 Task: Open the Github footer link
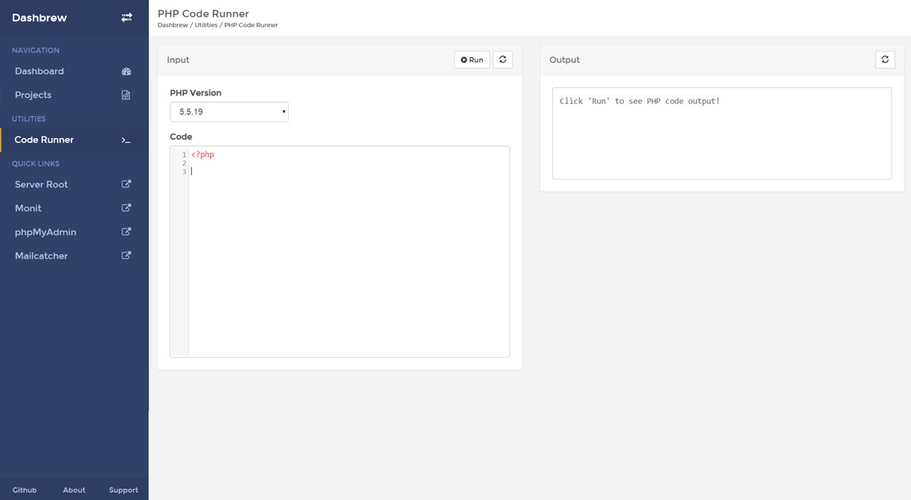(x=25, y=490)
